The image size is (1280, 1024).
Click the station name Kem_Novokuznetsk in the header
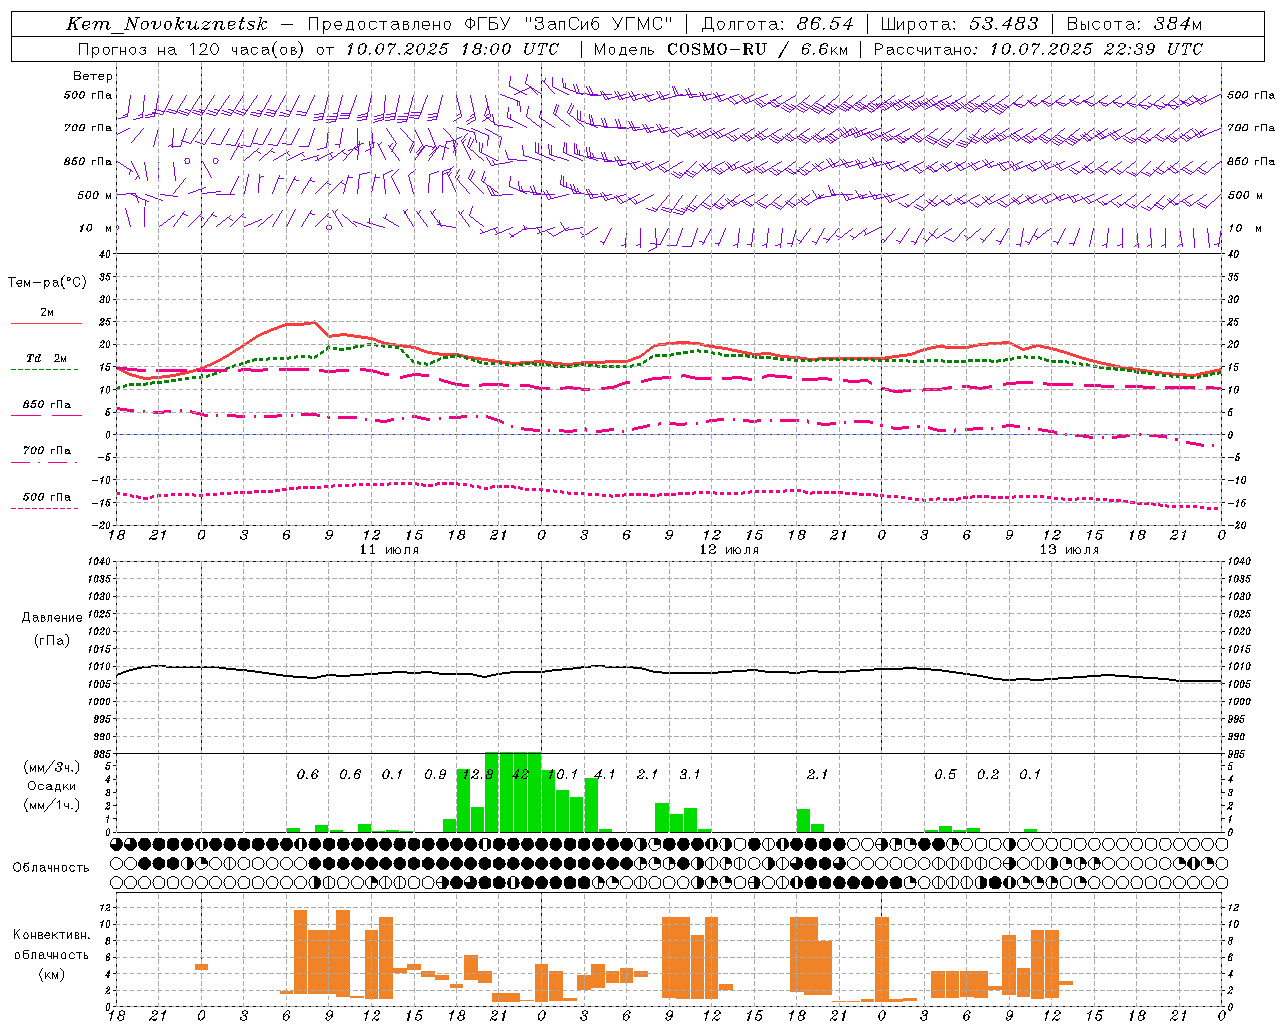pos(167,24)
